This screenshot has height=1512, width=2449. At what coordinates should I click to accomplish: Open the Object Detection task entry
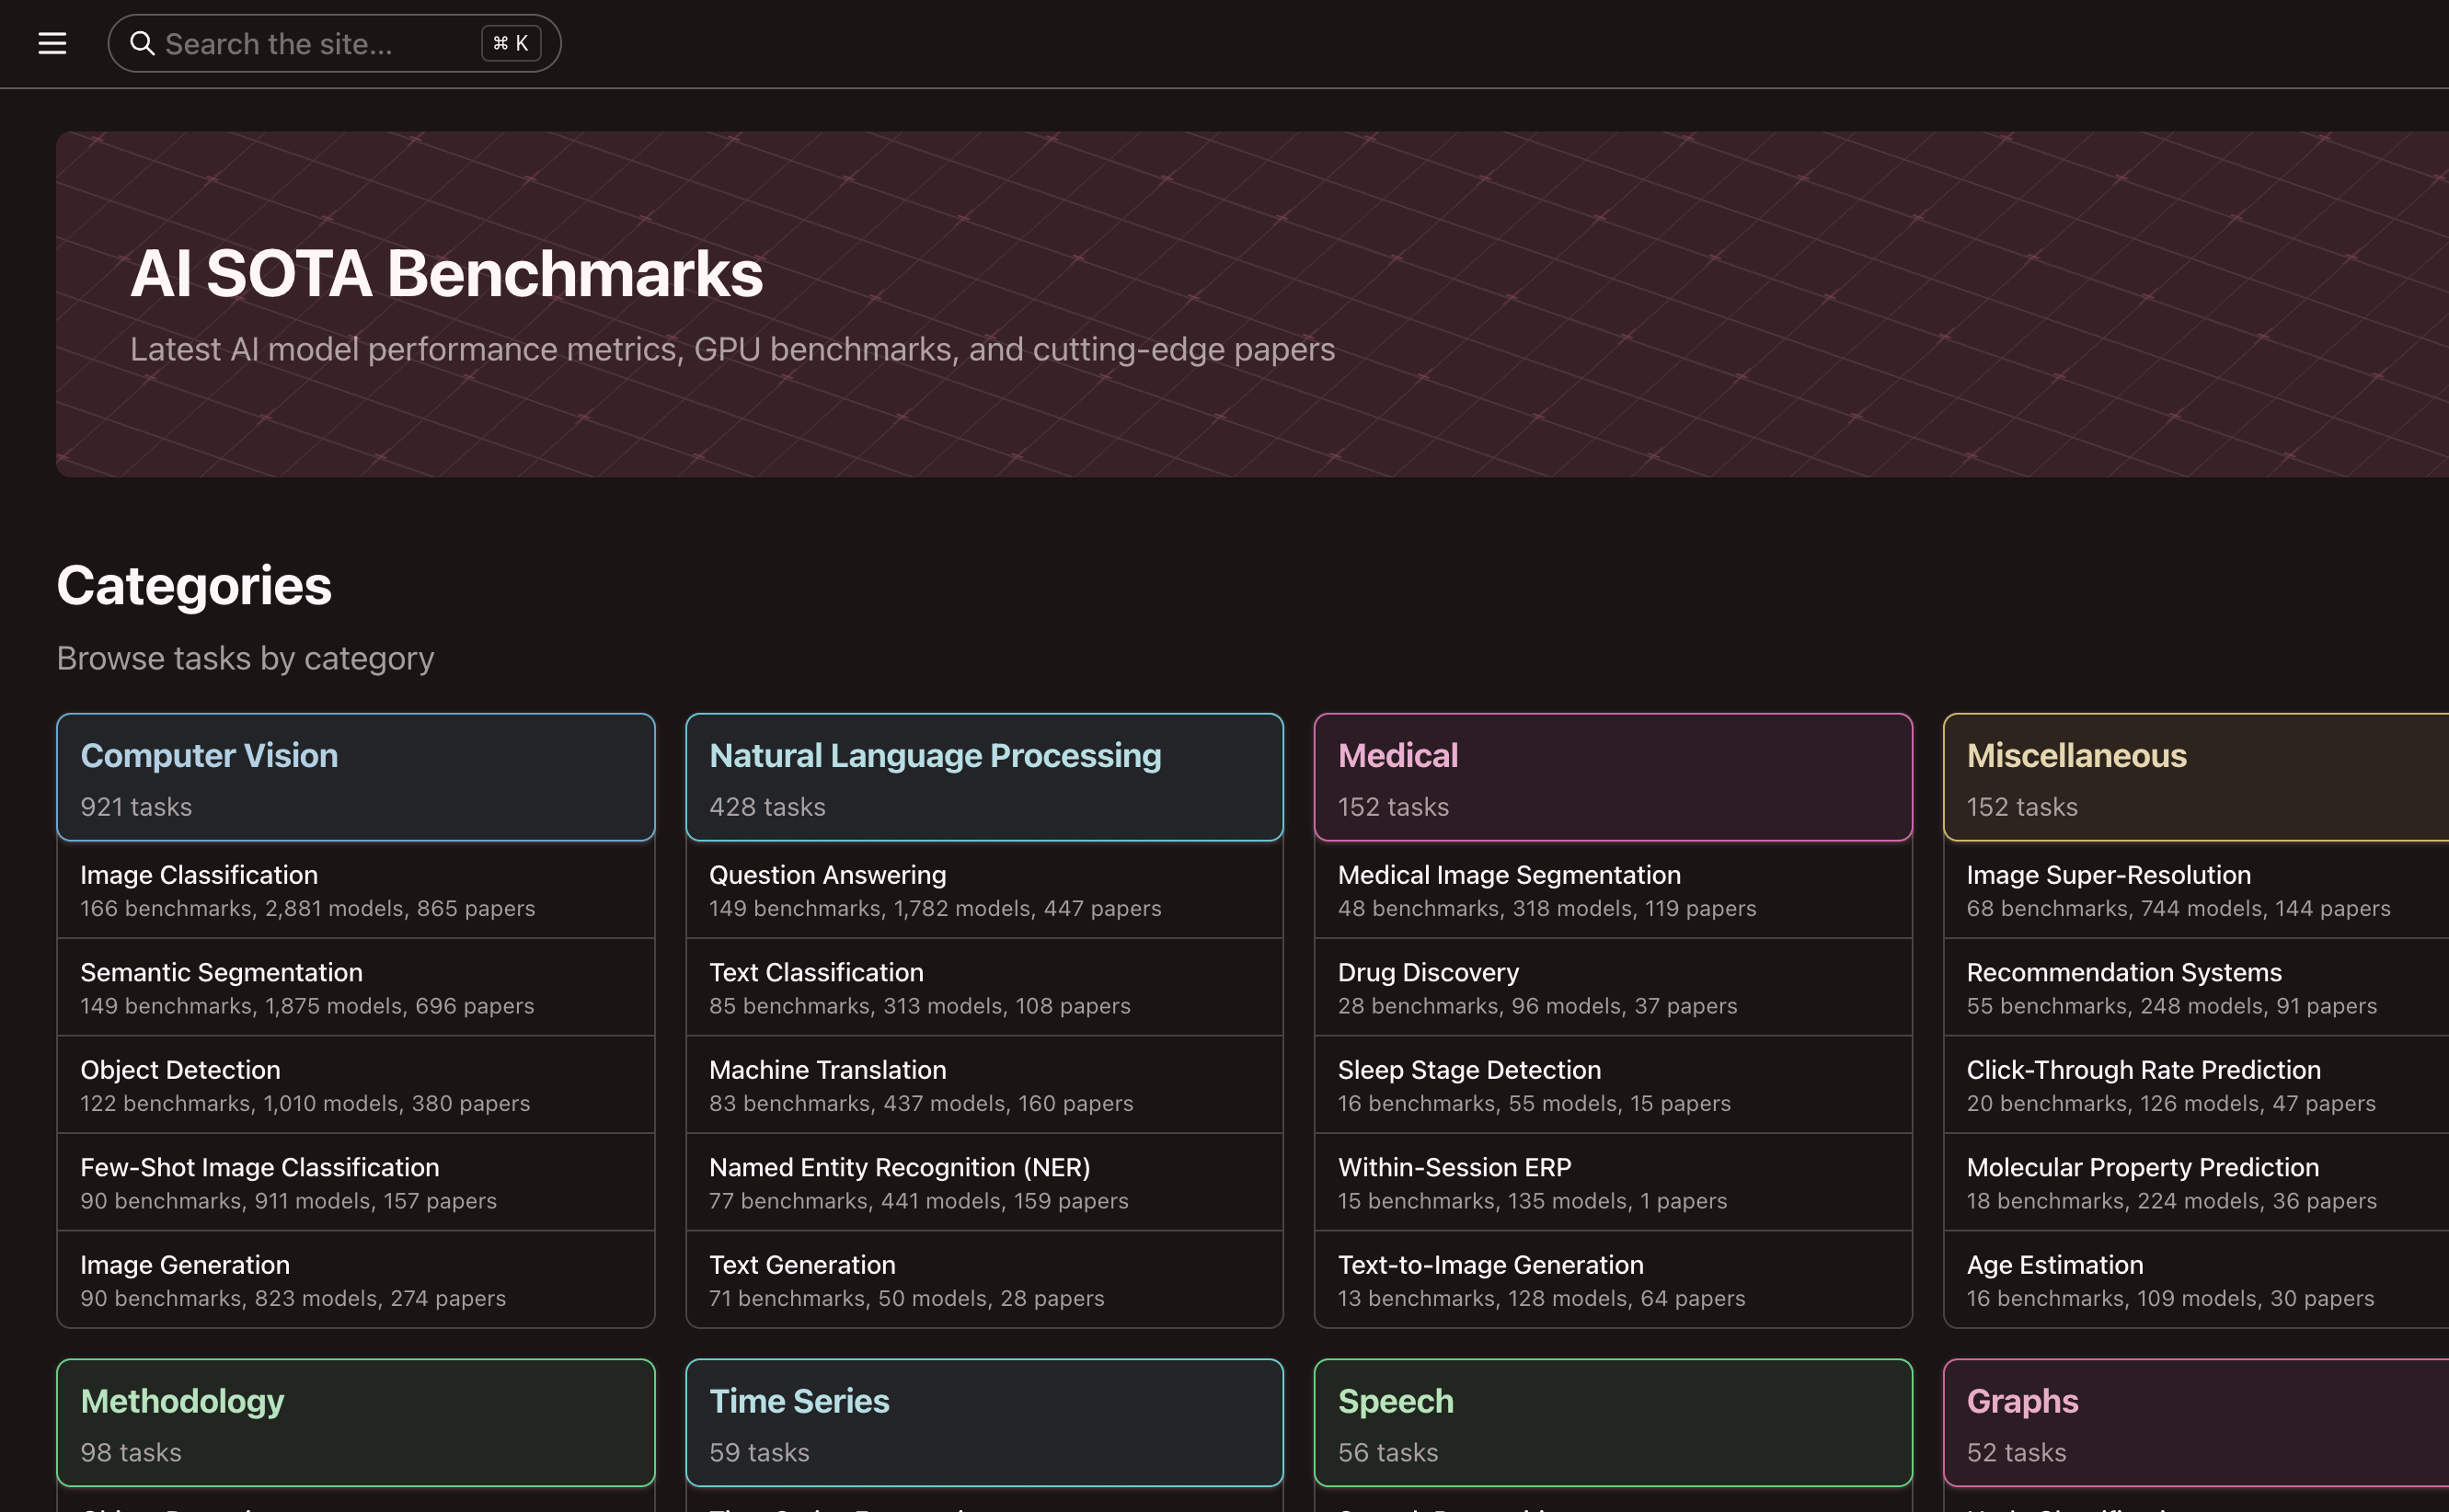pyautogui.click(x=355, y=1084)
